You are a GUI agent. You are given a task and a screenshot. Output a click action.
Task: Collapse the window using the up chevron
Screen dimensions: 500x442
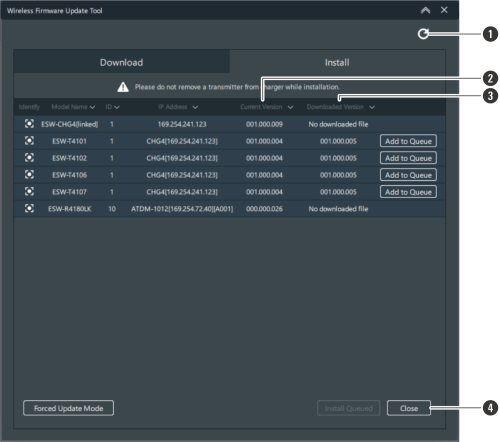tap(425, 10)
